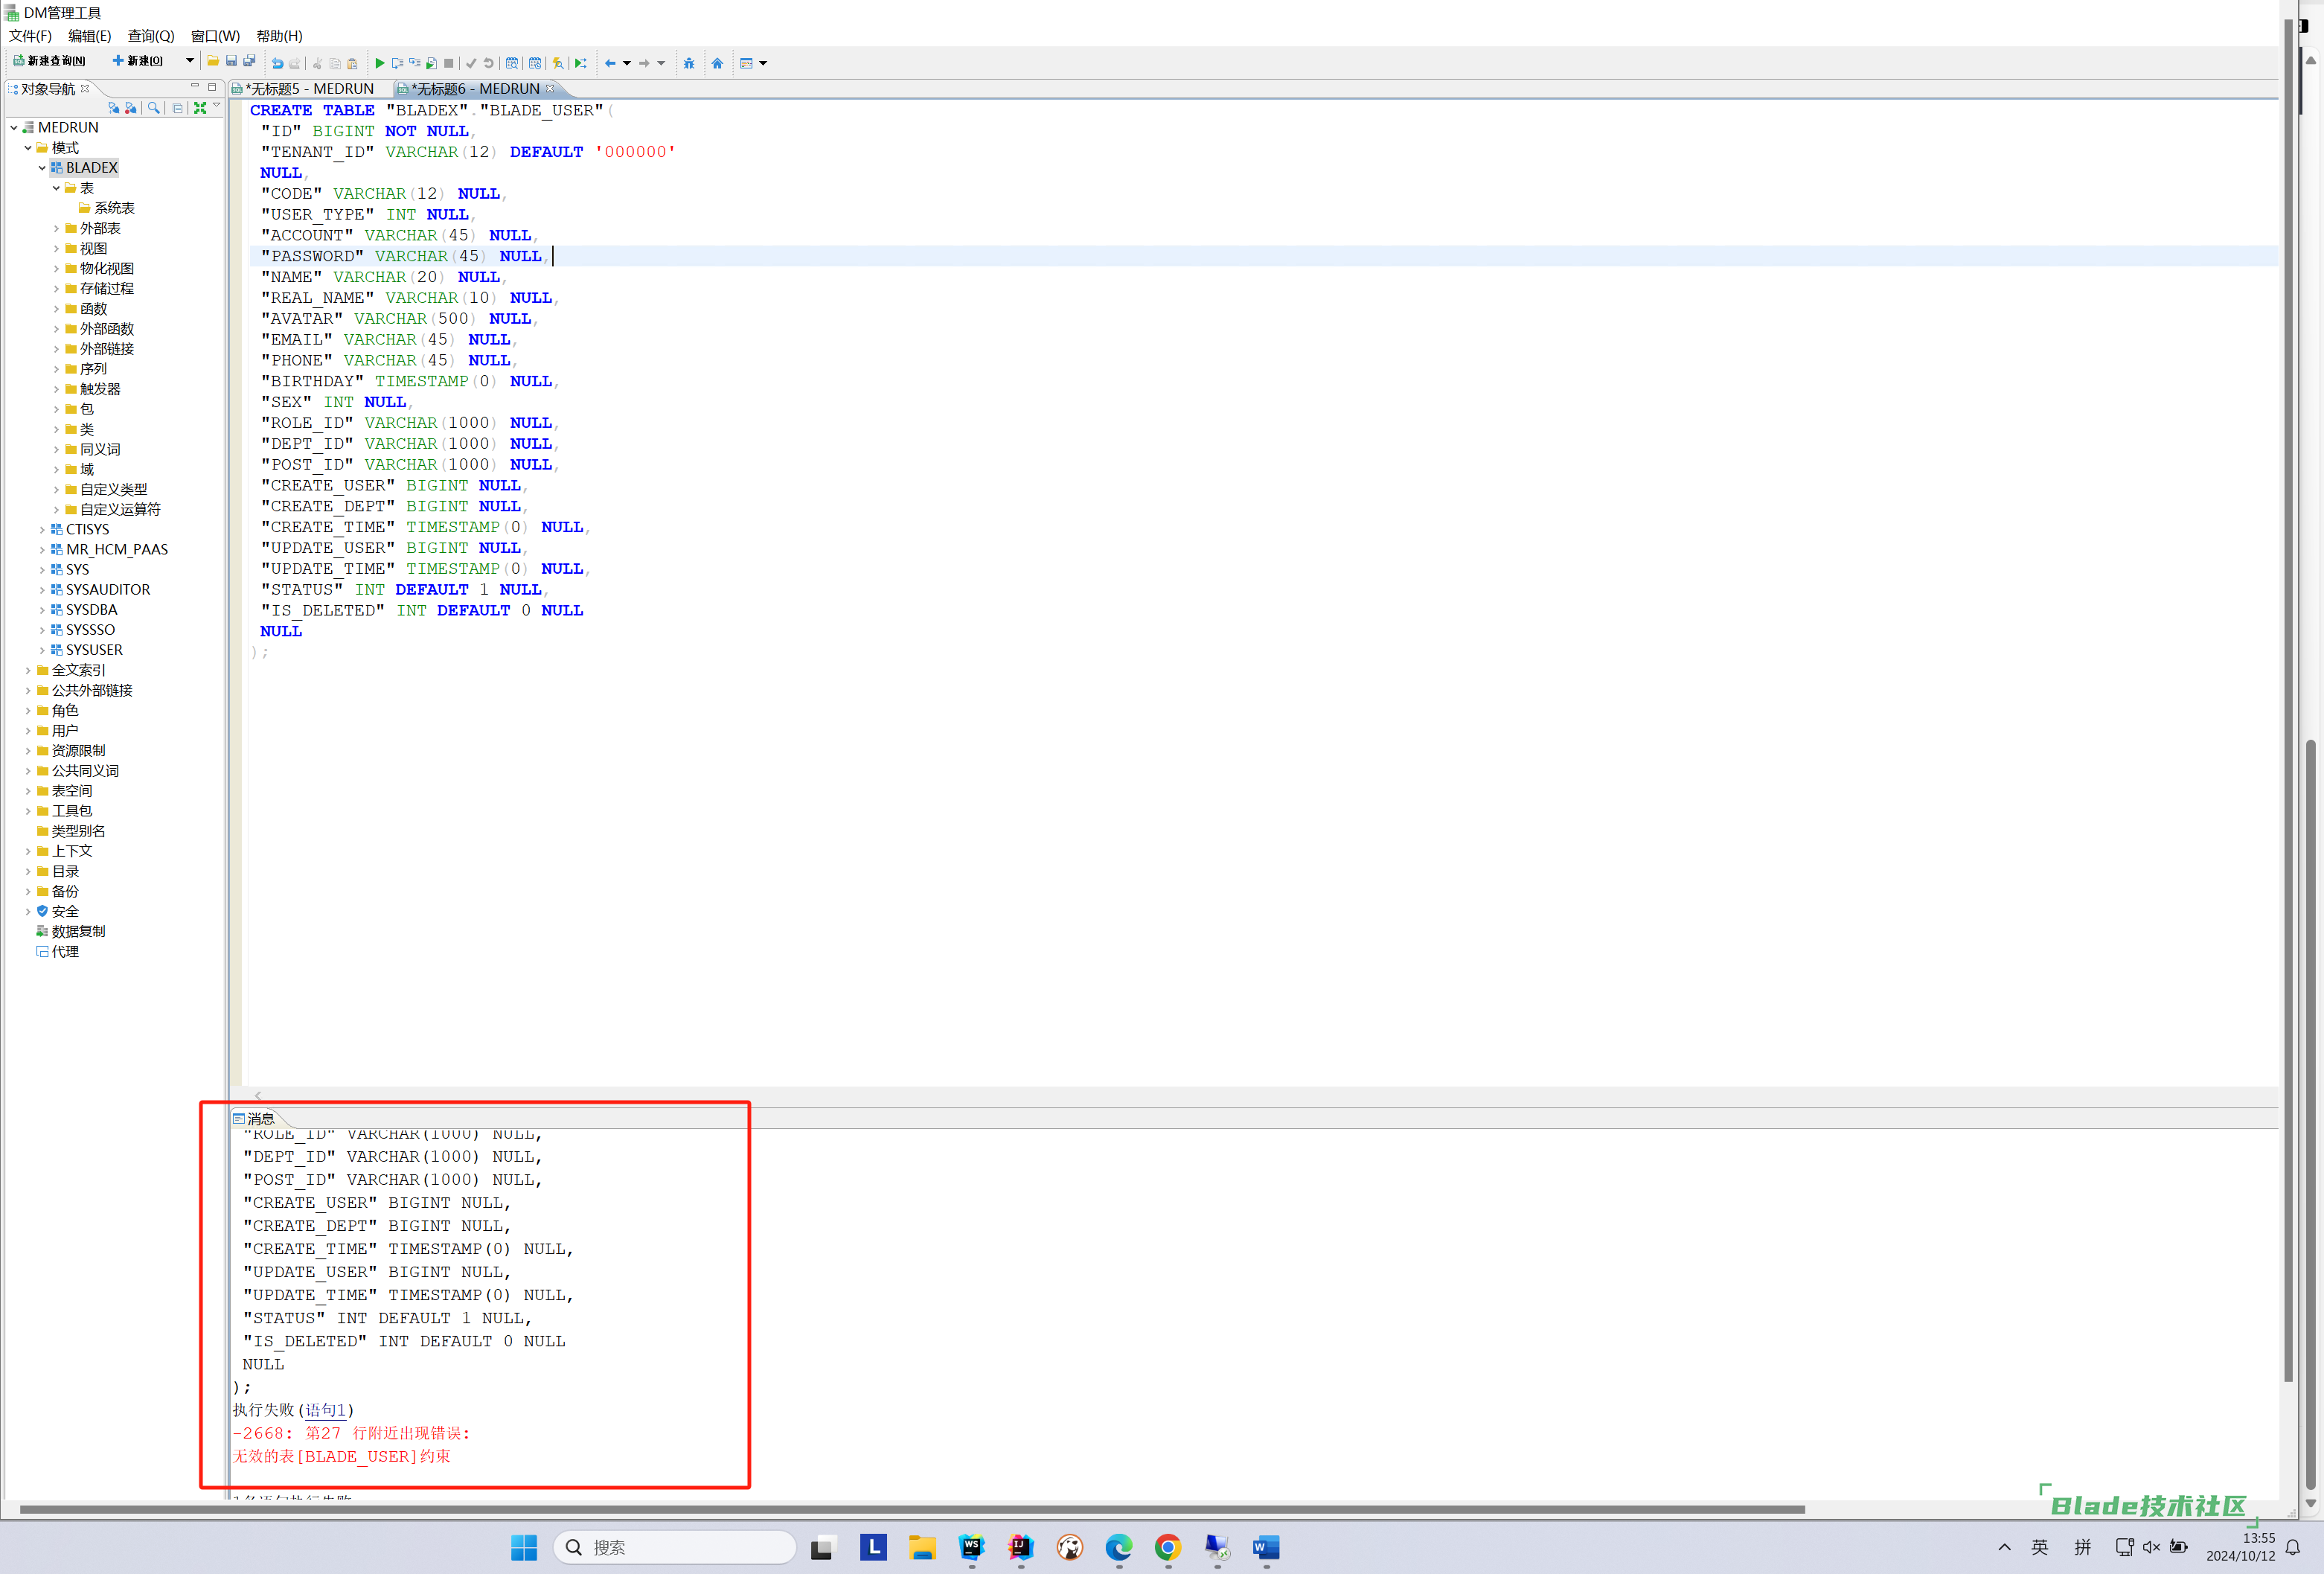Open the navigator view menu triangle

[216, 105]
